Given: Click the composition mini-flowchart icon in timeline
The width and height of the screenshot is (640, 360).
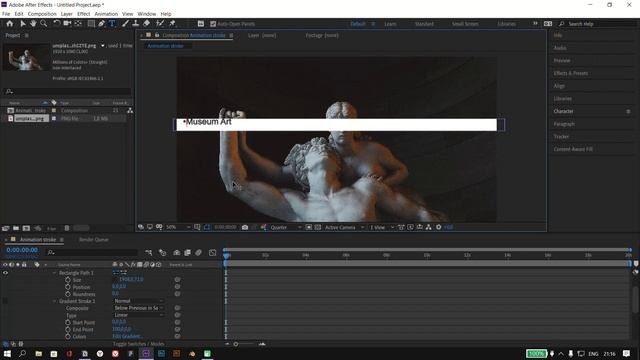Looking at the screenshot, I should pyautogui.click(x=149, y=253).
